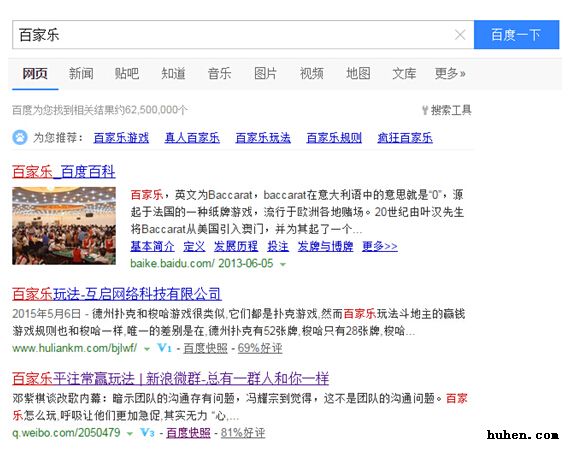Open the 音乐 tab
569x449 pixels.
[219, 74]
